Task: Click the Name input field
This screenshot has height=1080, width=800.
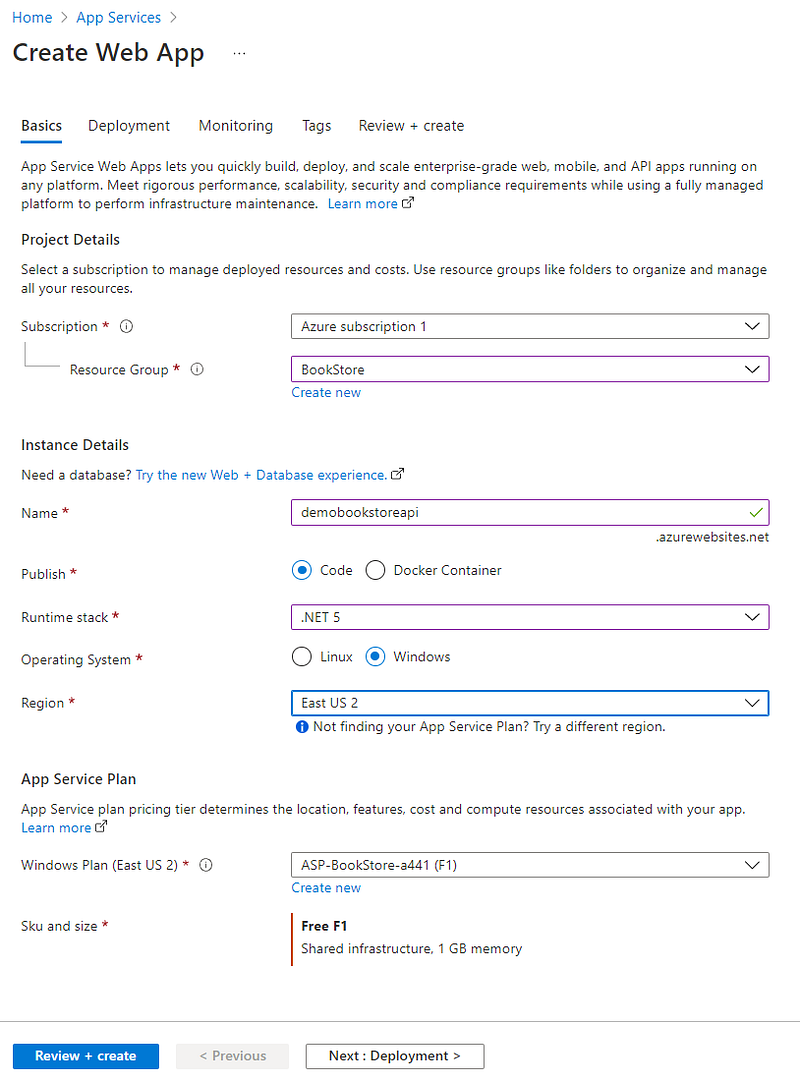Action: pyautogui.click(x=520, y=513)
